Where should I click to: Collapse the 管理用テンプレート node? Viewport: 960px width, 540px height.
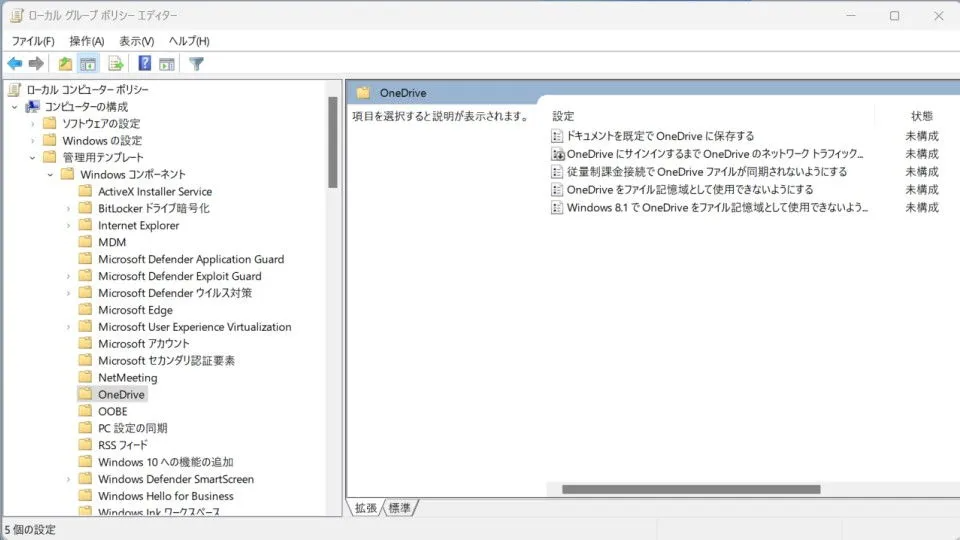[32, 157]
